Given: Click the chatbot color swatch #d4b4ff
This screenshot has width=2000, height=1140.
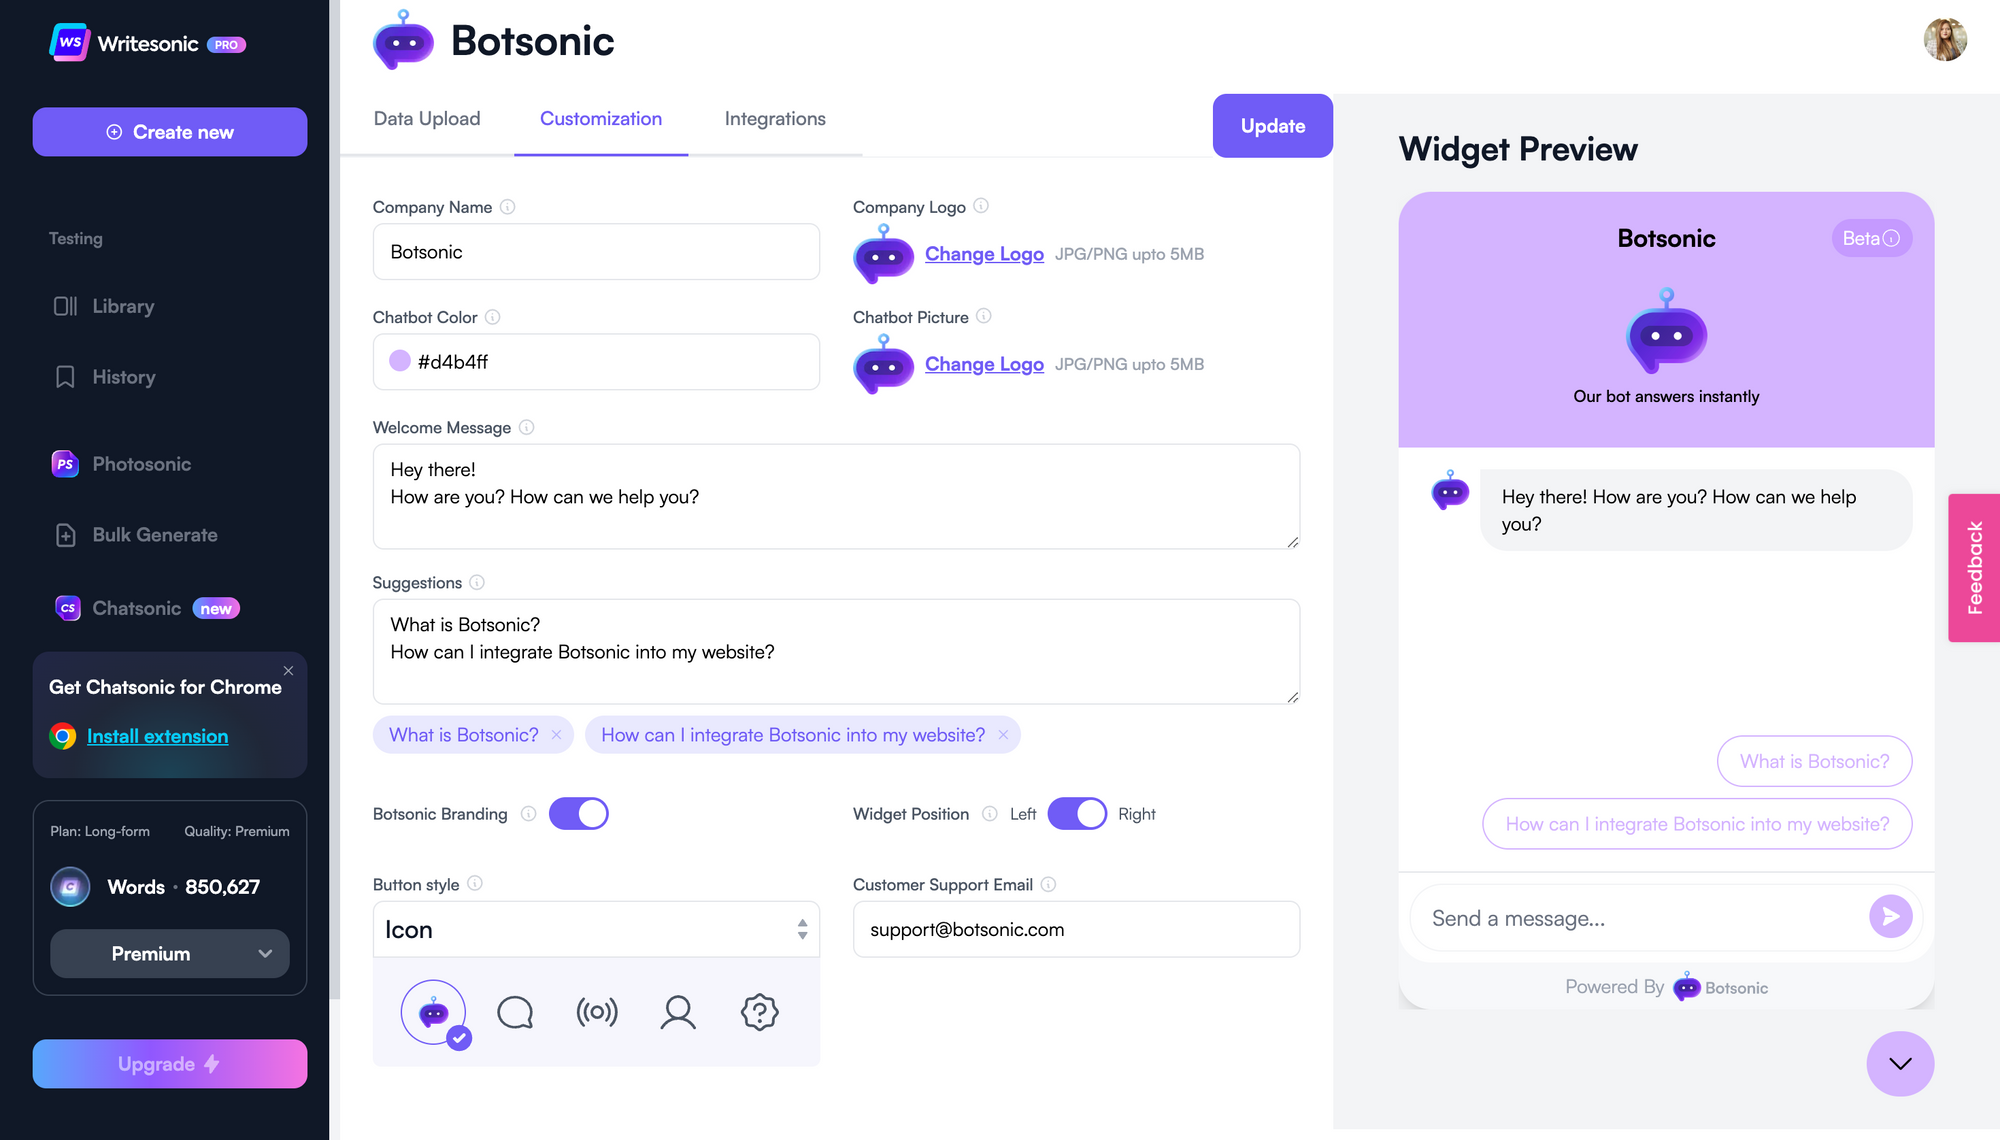Looking at the screenshot, I should pos(398,361).
